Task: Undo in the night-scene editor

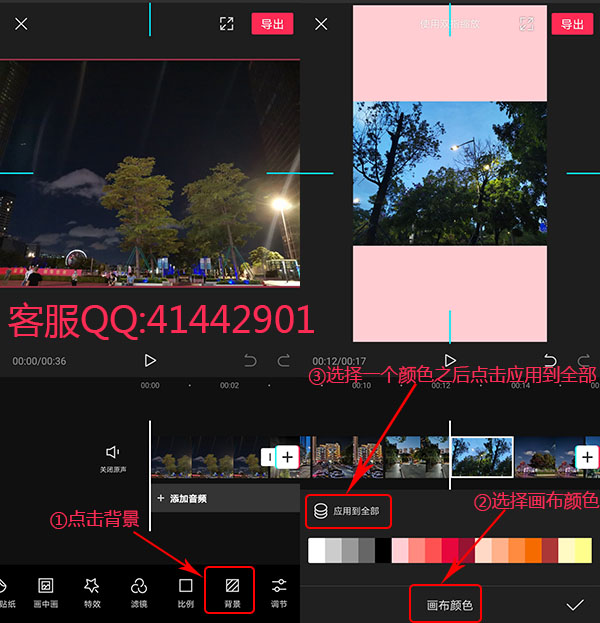Action: point(250,360)
